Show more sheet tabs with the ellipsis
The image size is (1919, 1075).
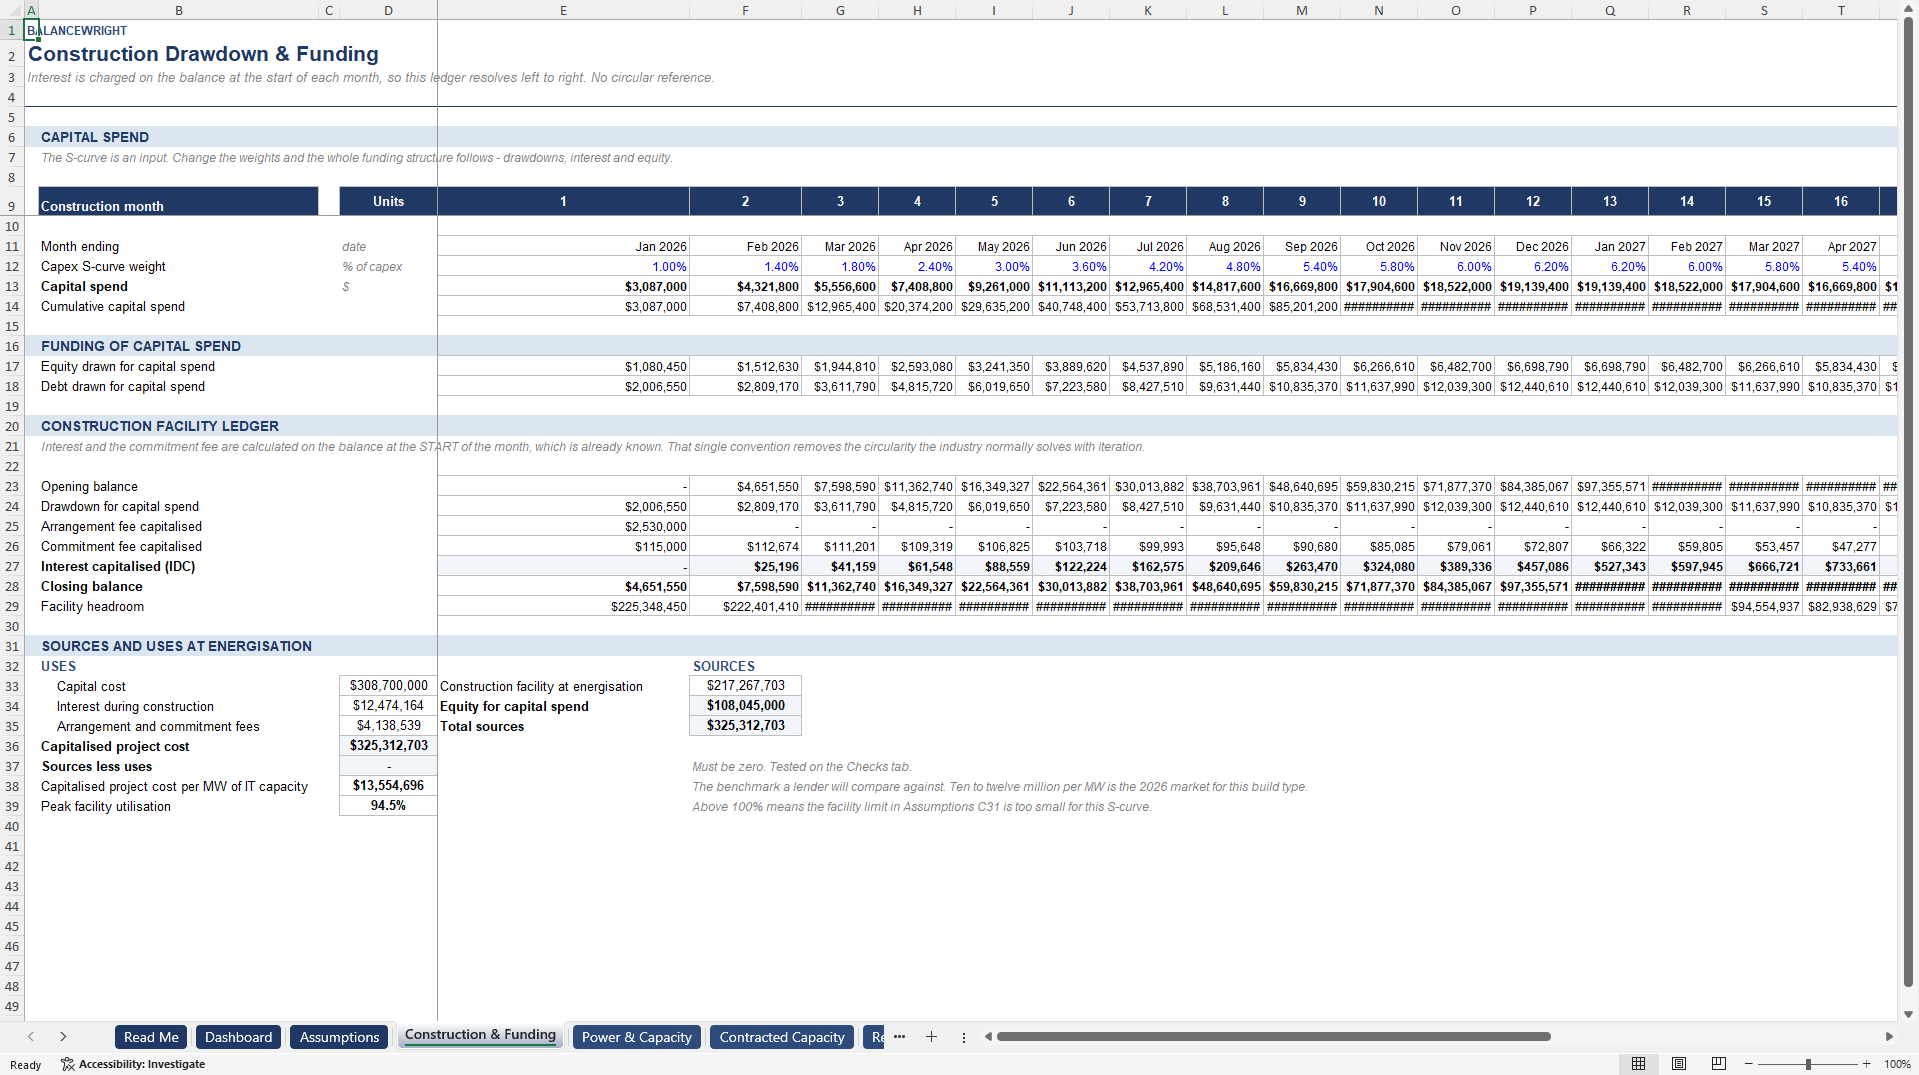[x=899, y=1037]
